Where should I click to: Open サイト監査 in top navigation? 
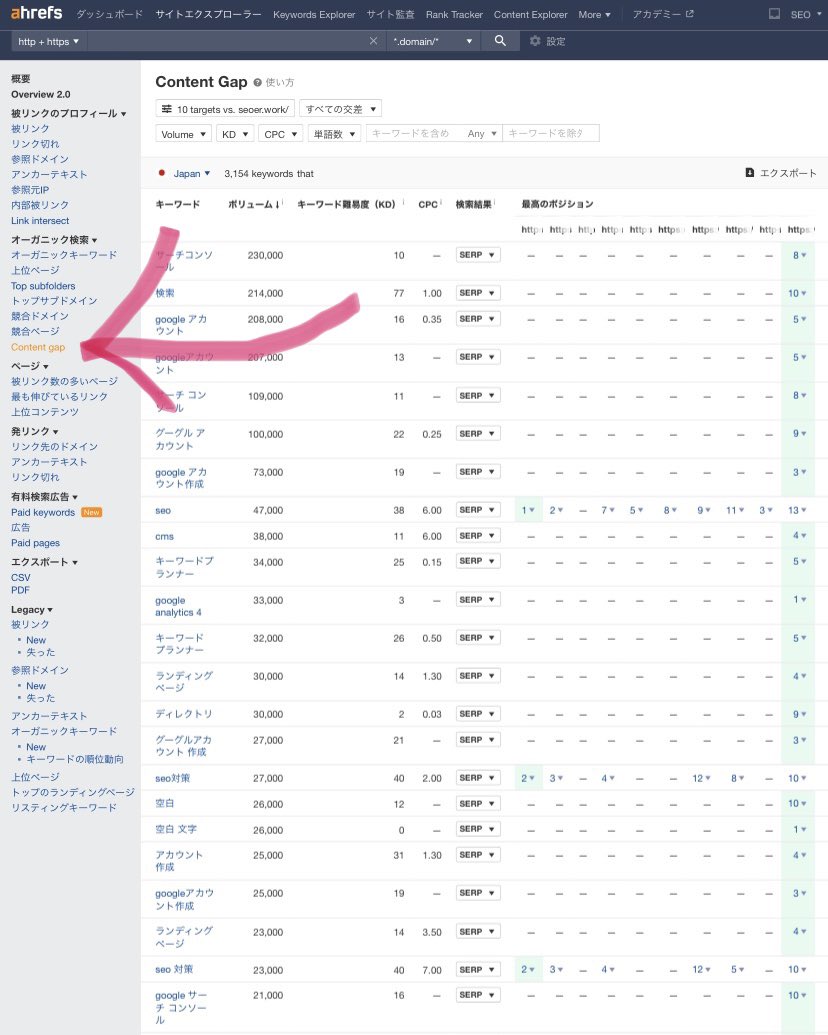[x=390, y=14]
